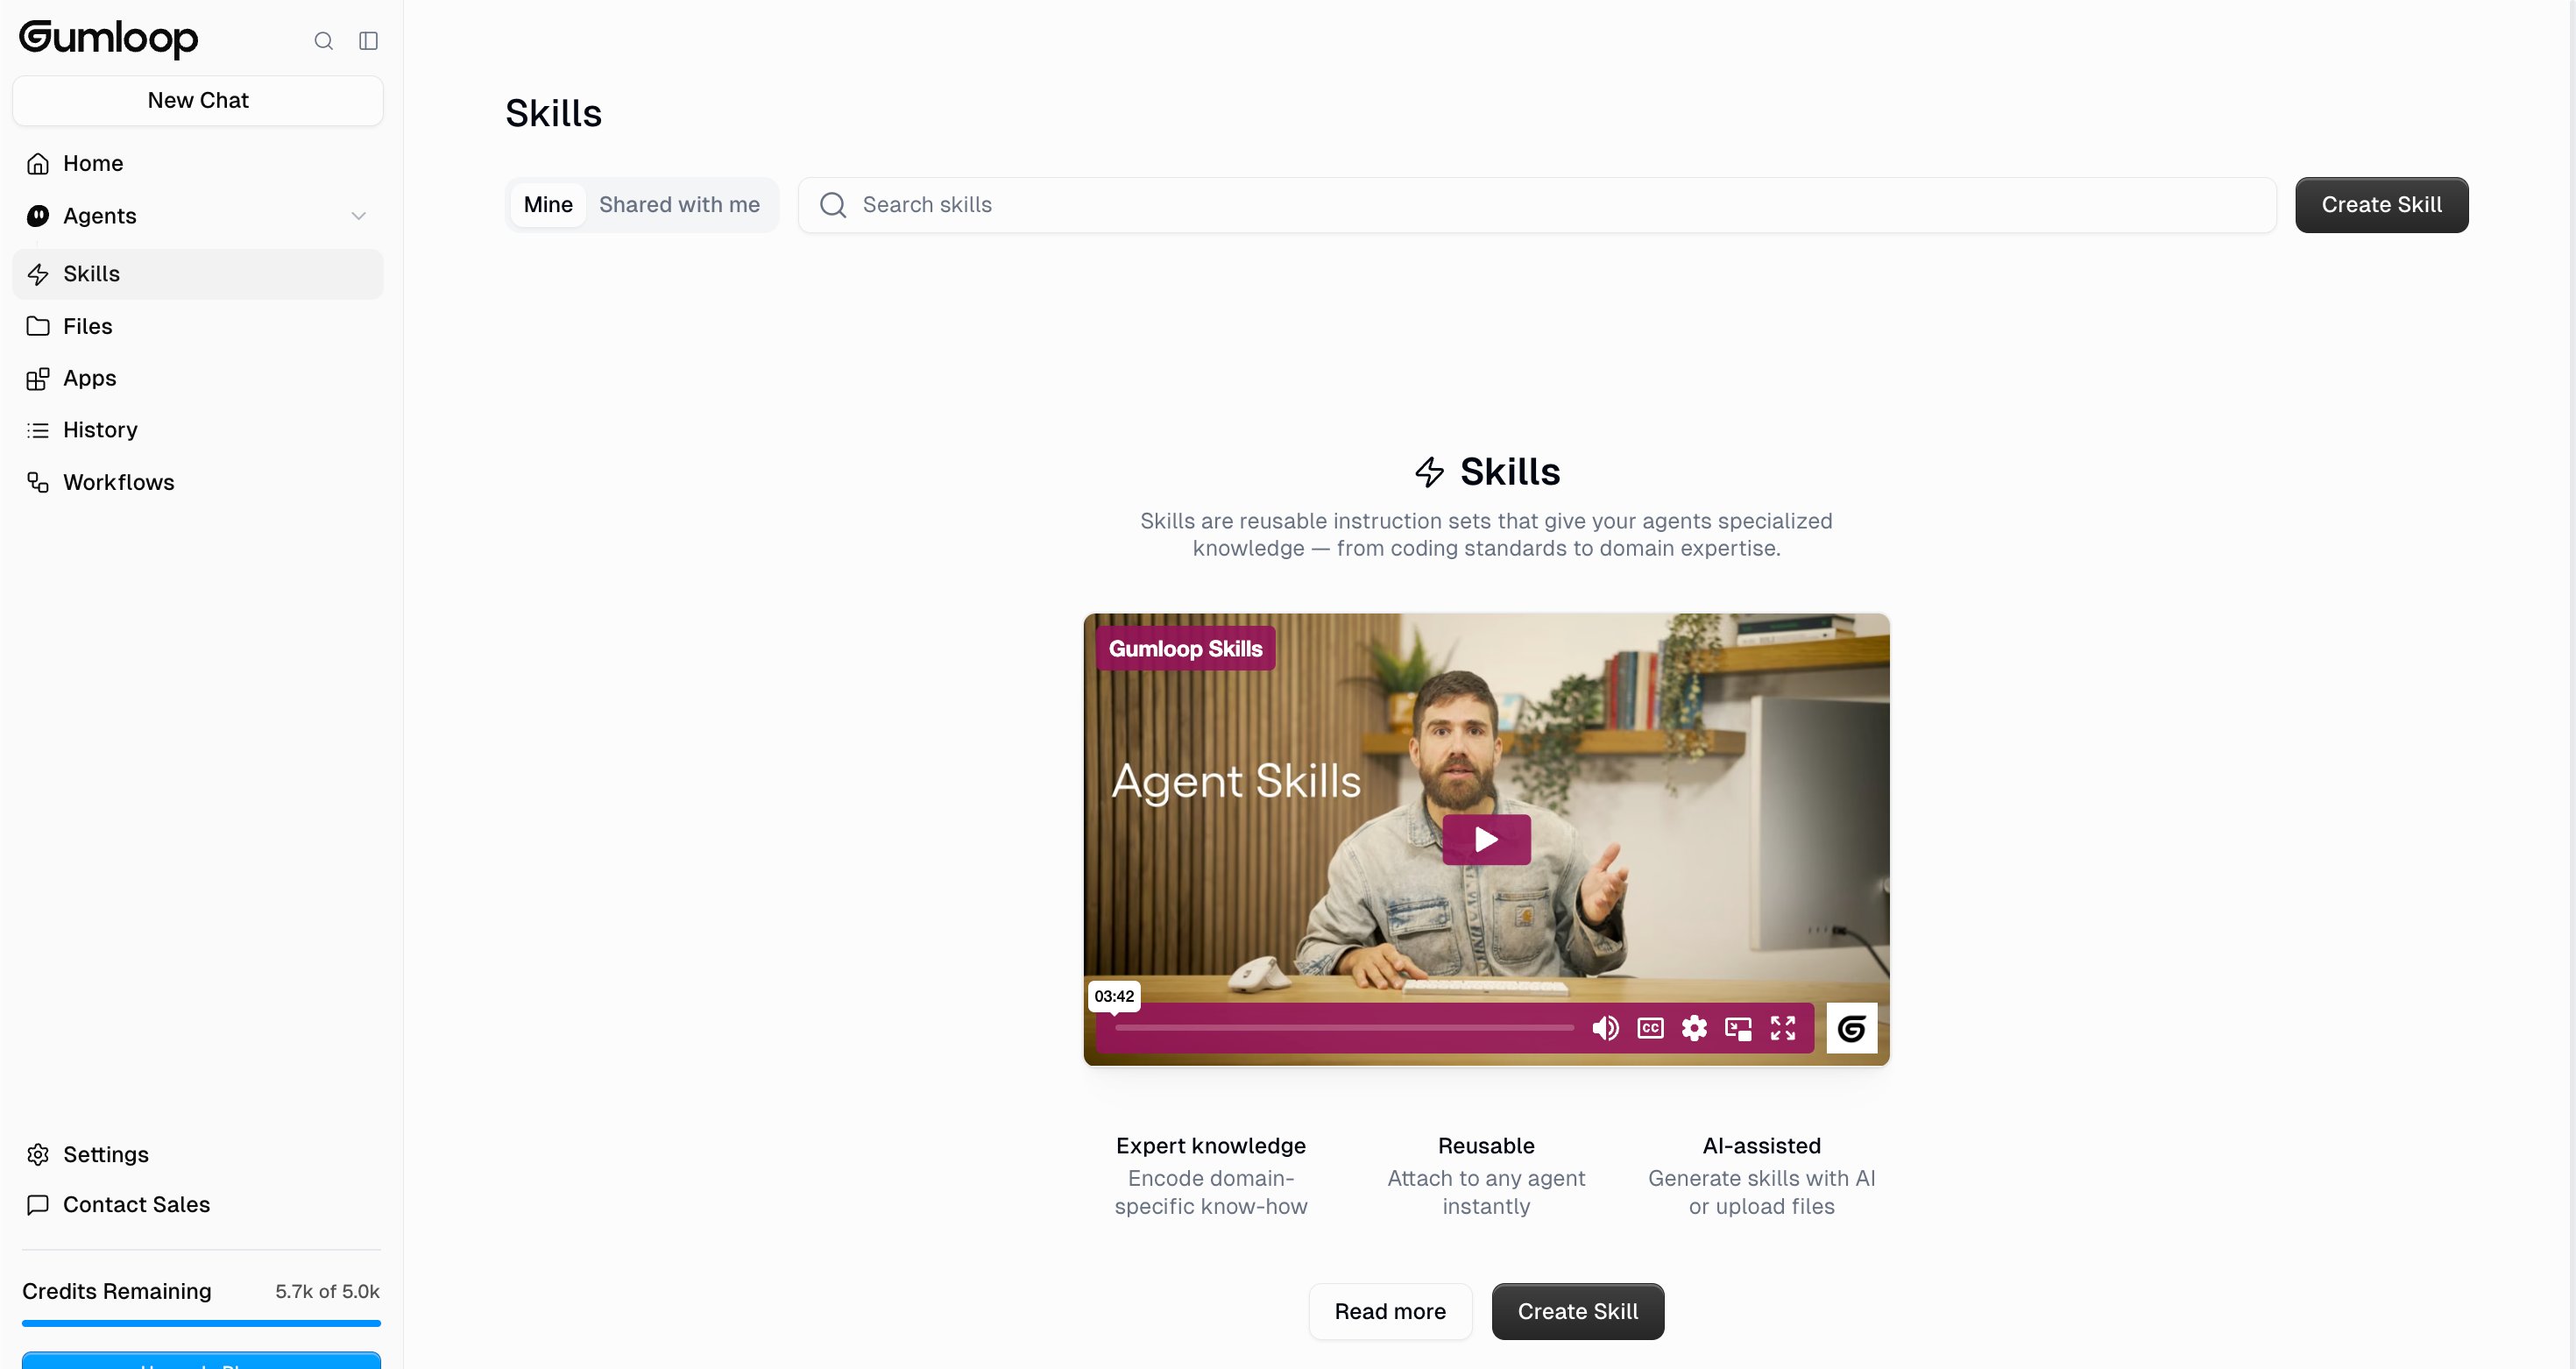
Task: Open video settings gear icon
Action: (x=1694, y=1028)
